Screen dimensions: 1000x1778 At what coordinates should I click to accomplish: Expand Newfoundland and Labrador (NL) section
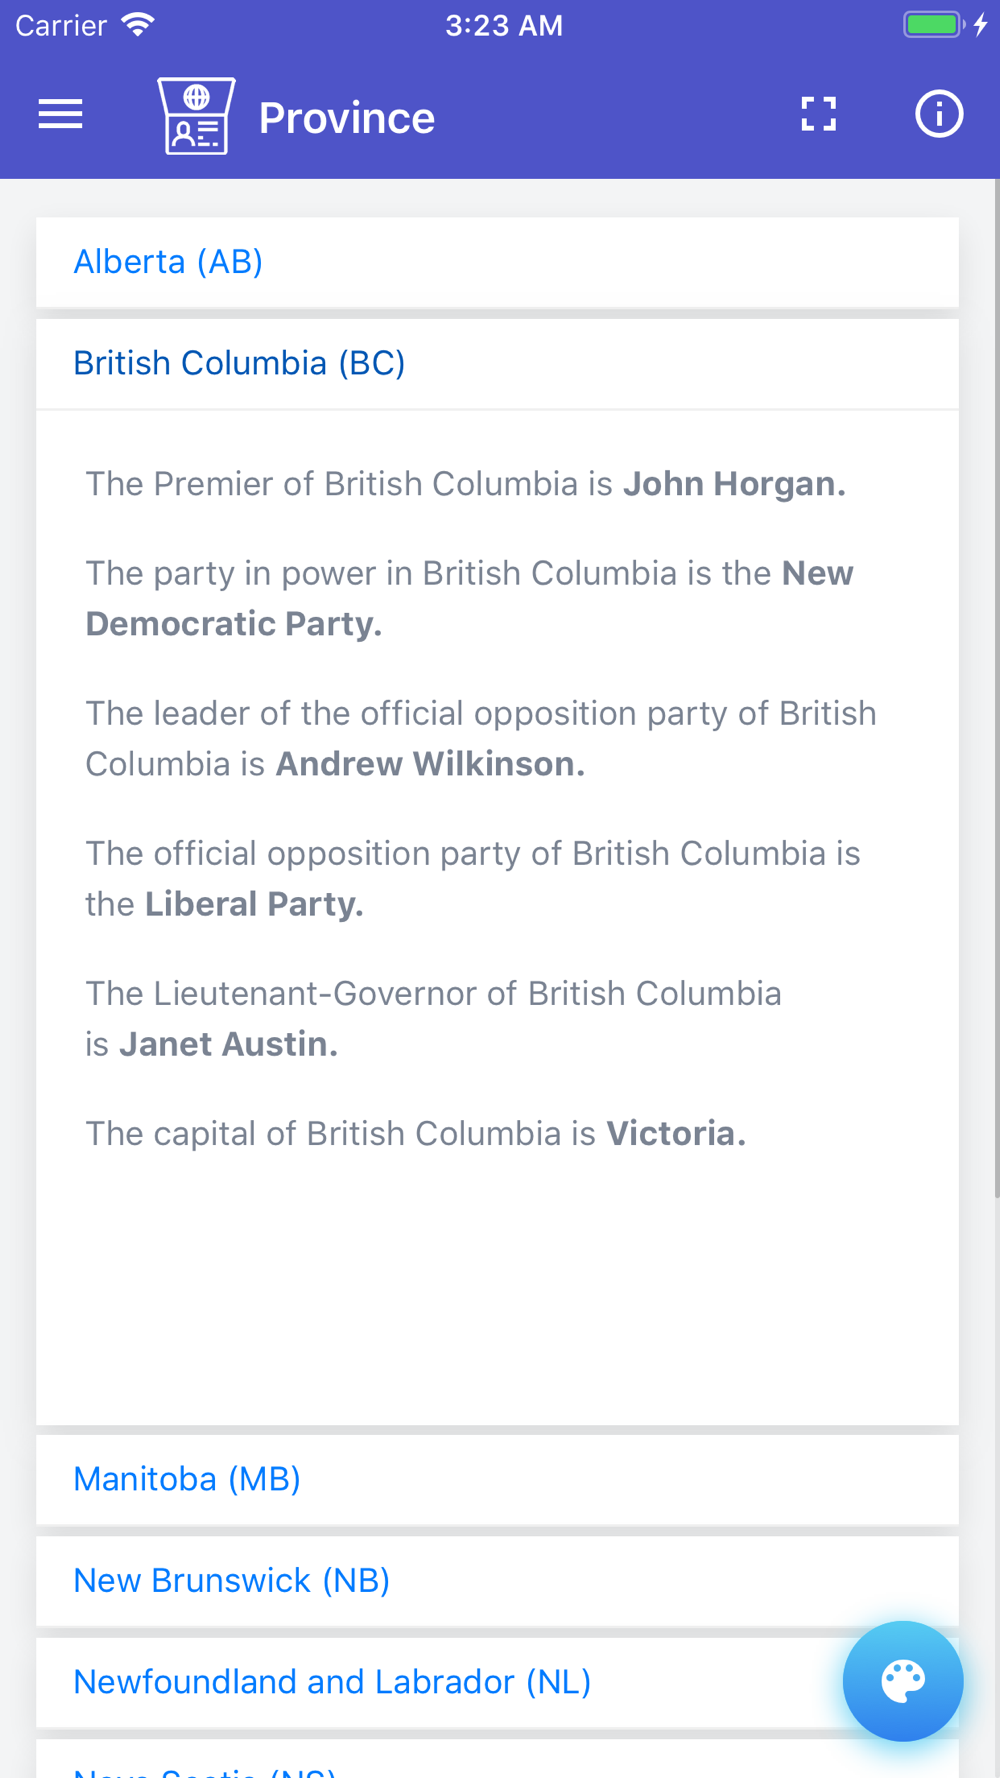click(x=332, y=1682)
